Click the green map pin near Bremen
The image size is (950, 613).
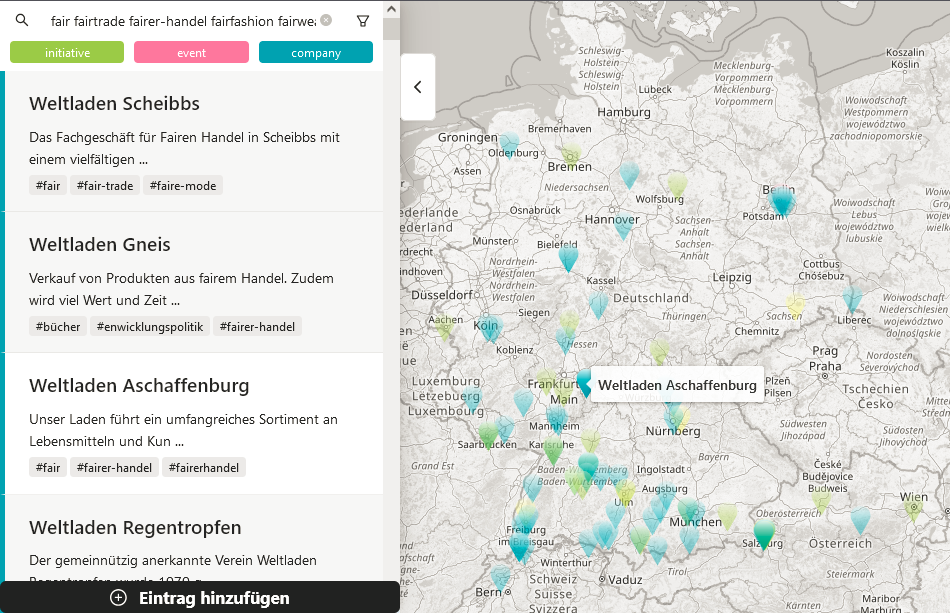click(571, 156)
